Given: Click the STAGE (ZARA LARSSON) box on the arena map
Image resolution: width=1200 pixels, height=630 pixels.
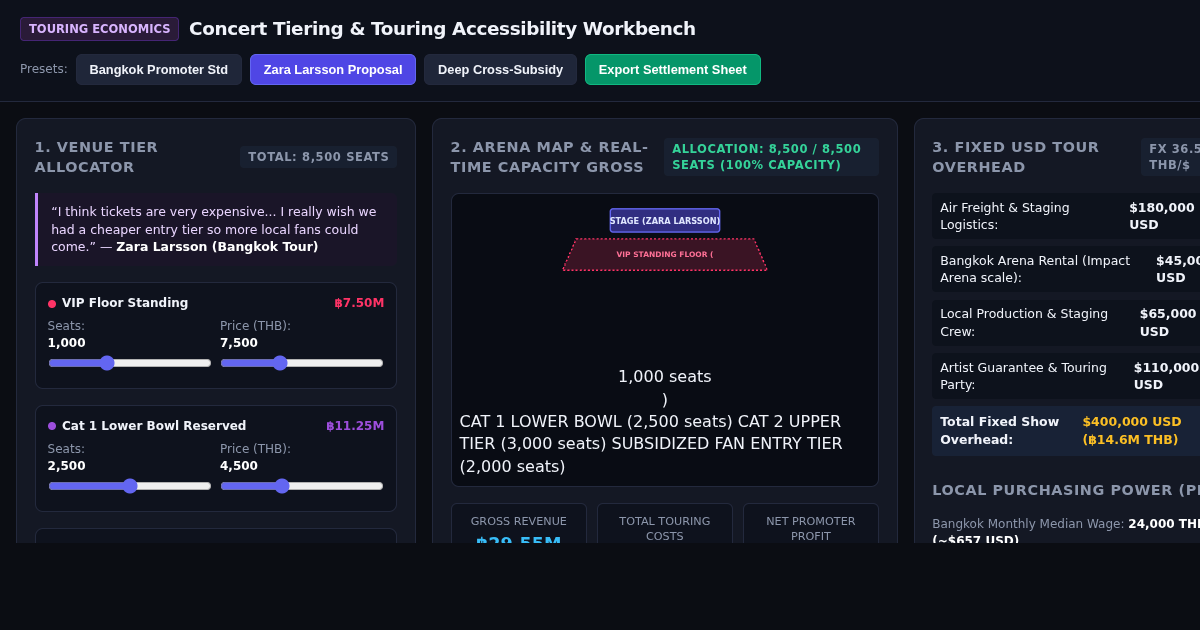Looking at the screenshot, I should 665,220.
